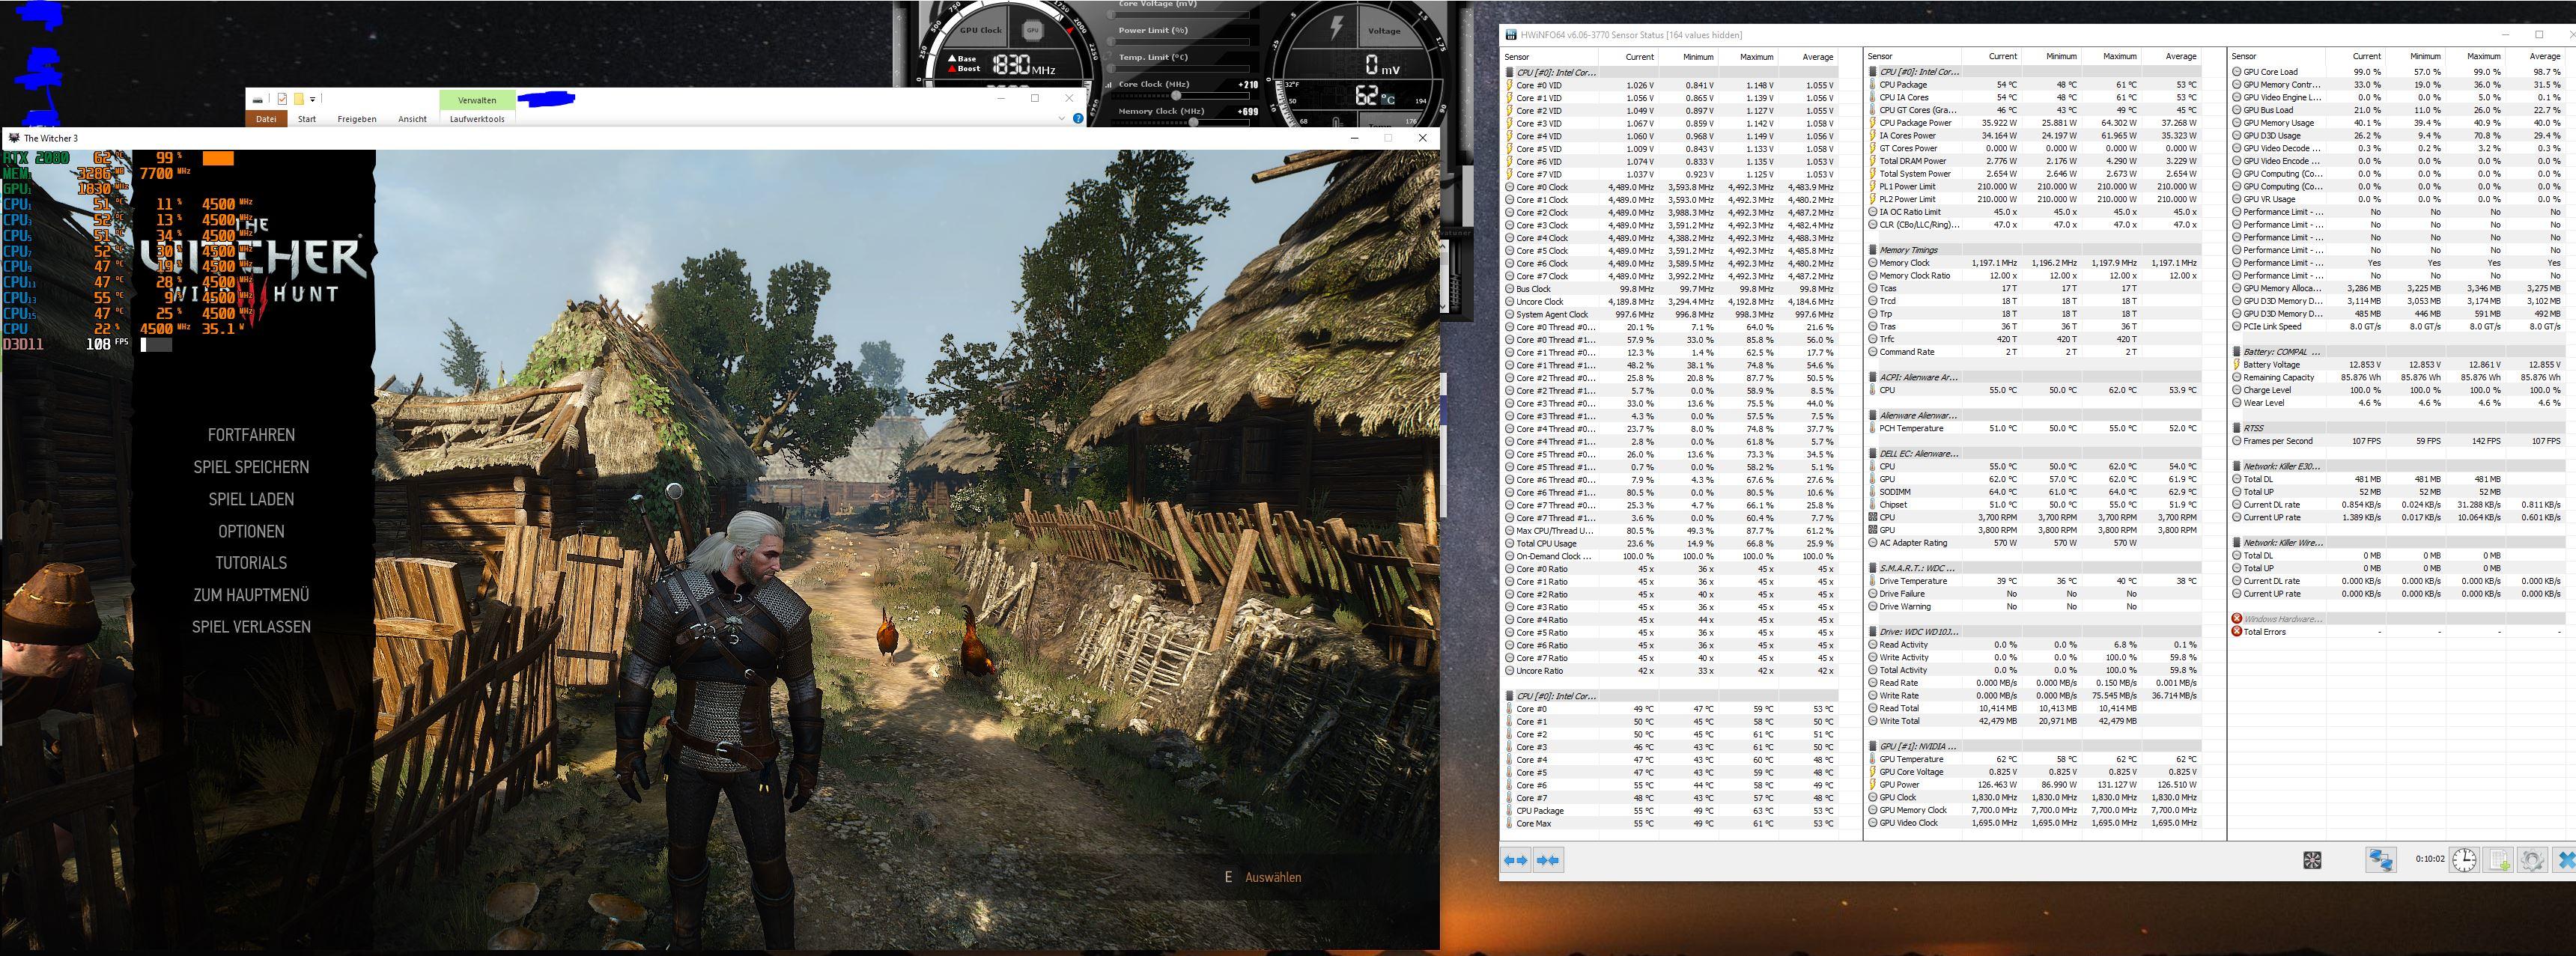Click icon beside PCH Temperature row
Viewport: 2576px width, 956px height.
pyautogui.click(x=1873, y=428)
